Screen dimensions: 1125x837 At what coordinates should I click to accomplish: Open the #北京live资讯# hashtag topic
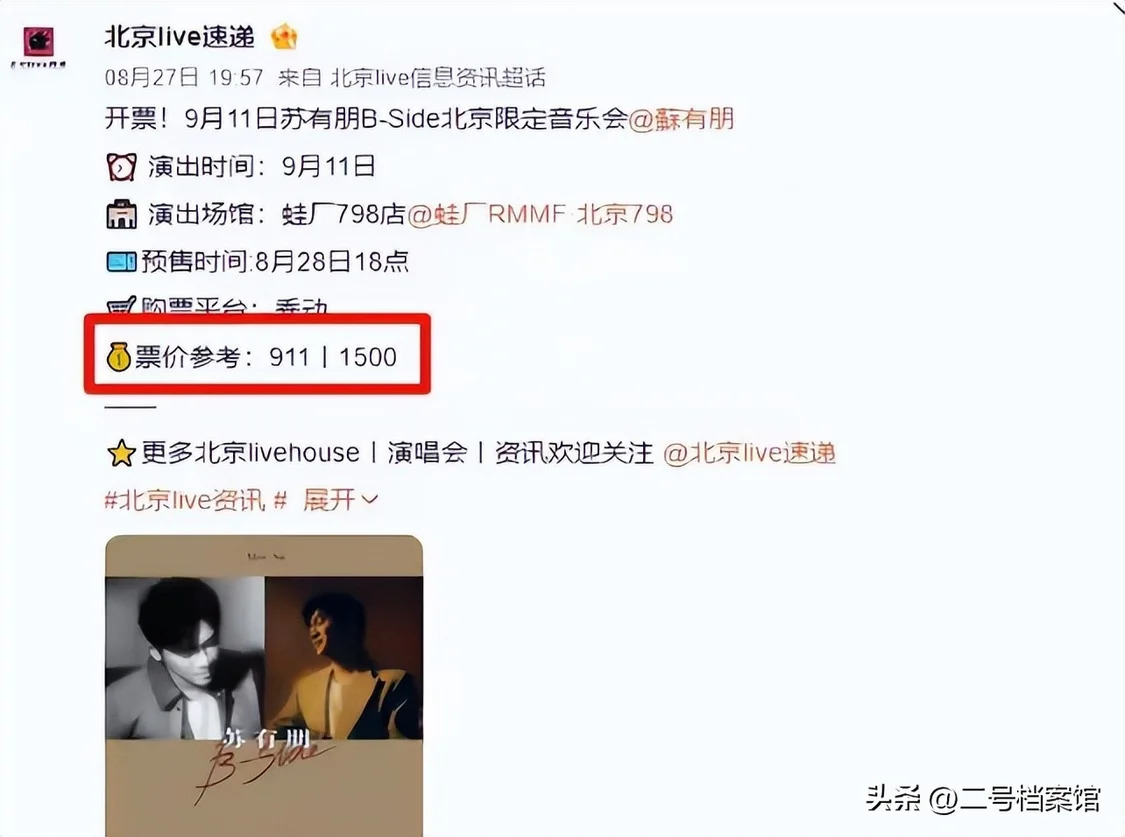[196, 500]
